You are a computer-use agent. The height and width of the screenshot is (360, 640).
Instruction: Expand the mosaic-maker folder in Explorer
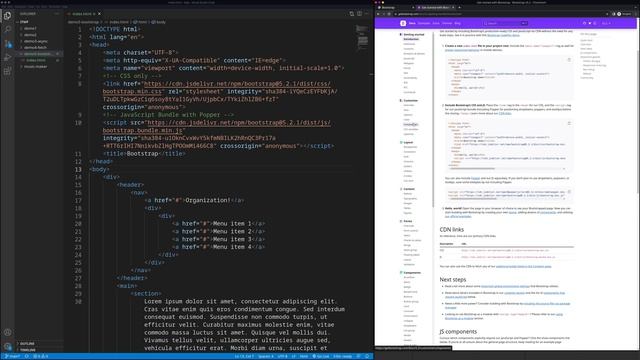35,67
